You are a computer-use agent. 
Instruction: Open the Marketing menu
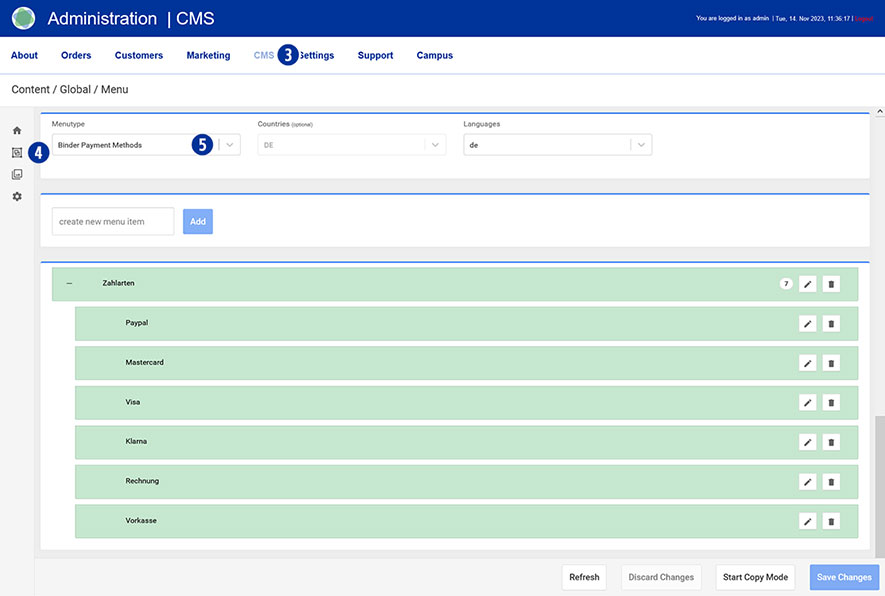tap(208, 56)
